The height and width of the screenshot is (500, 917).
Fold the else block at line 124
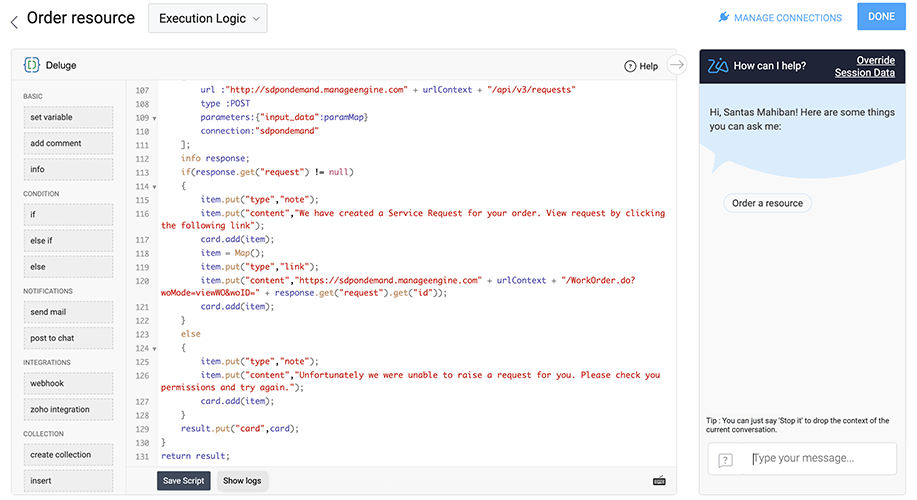tap(154, 348)
